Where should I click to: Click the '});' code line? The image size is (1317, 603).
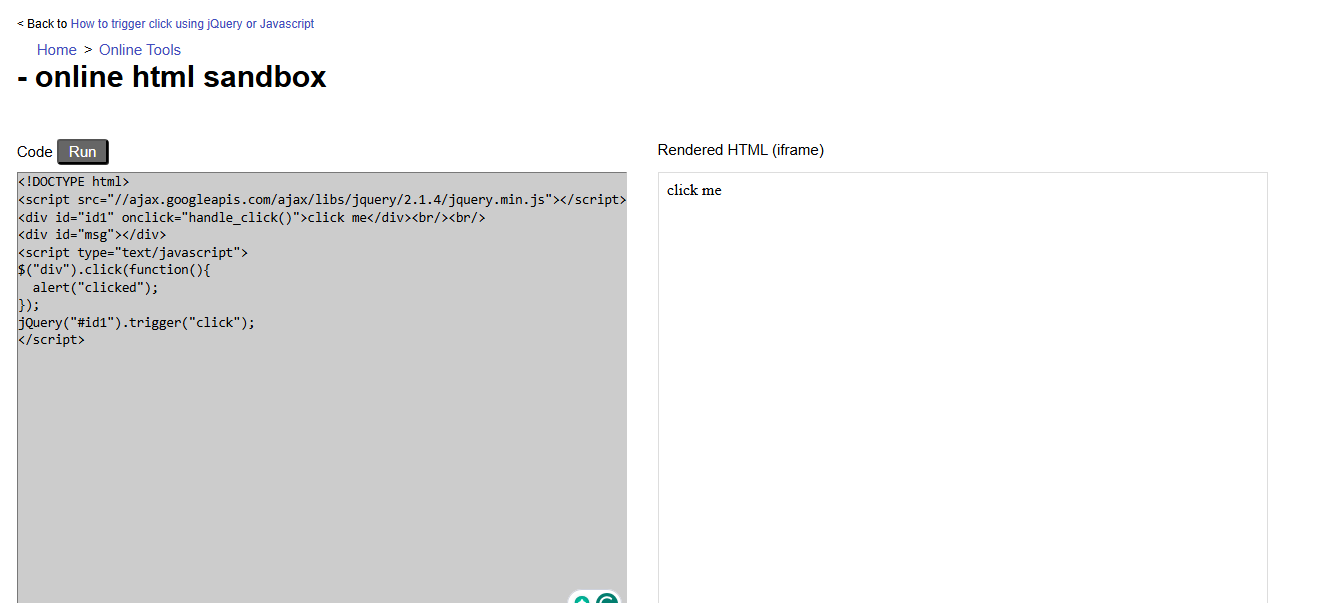pos(29,305)
